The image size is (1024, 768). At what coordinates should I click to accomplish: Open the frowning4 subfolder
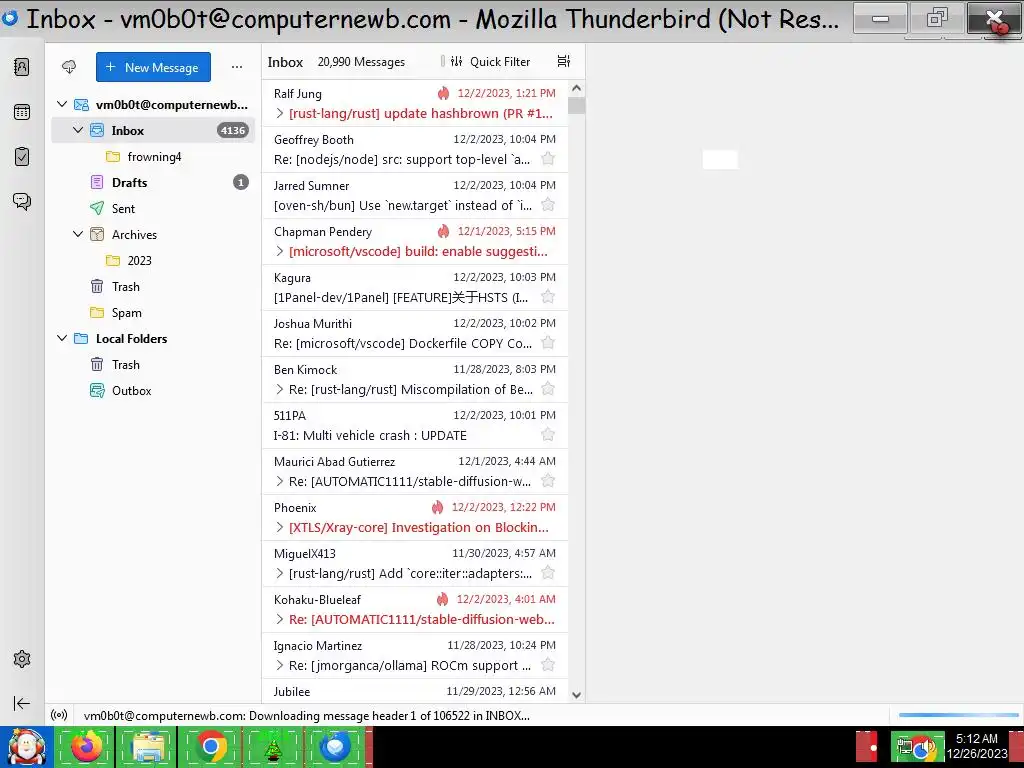[x=153, y=157]
